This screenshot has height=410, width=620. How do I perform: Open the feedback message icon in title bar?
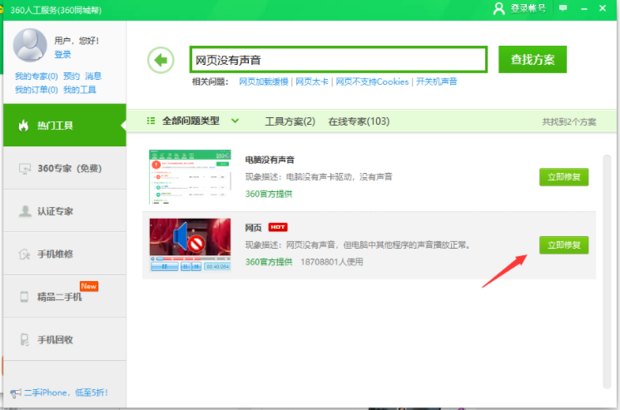[563, 8]
